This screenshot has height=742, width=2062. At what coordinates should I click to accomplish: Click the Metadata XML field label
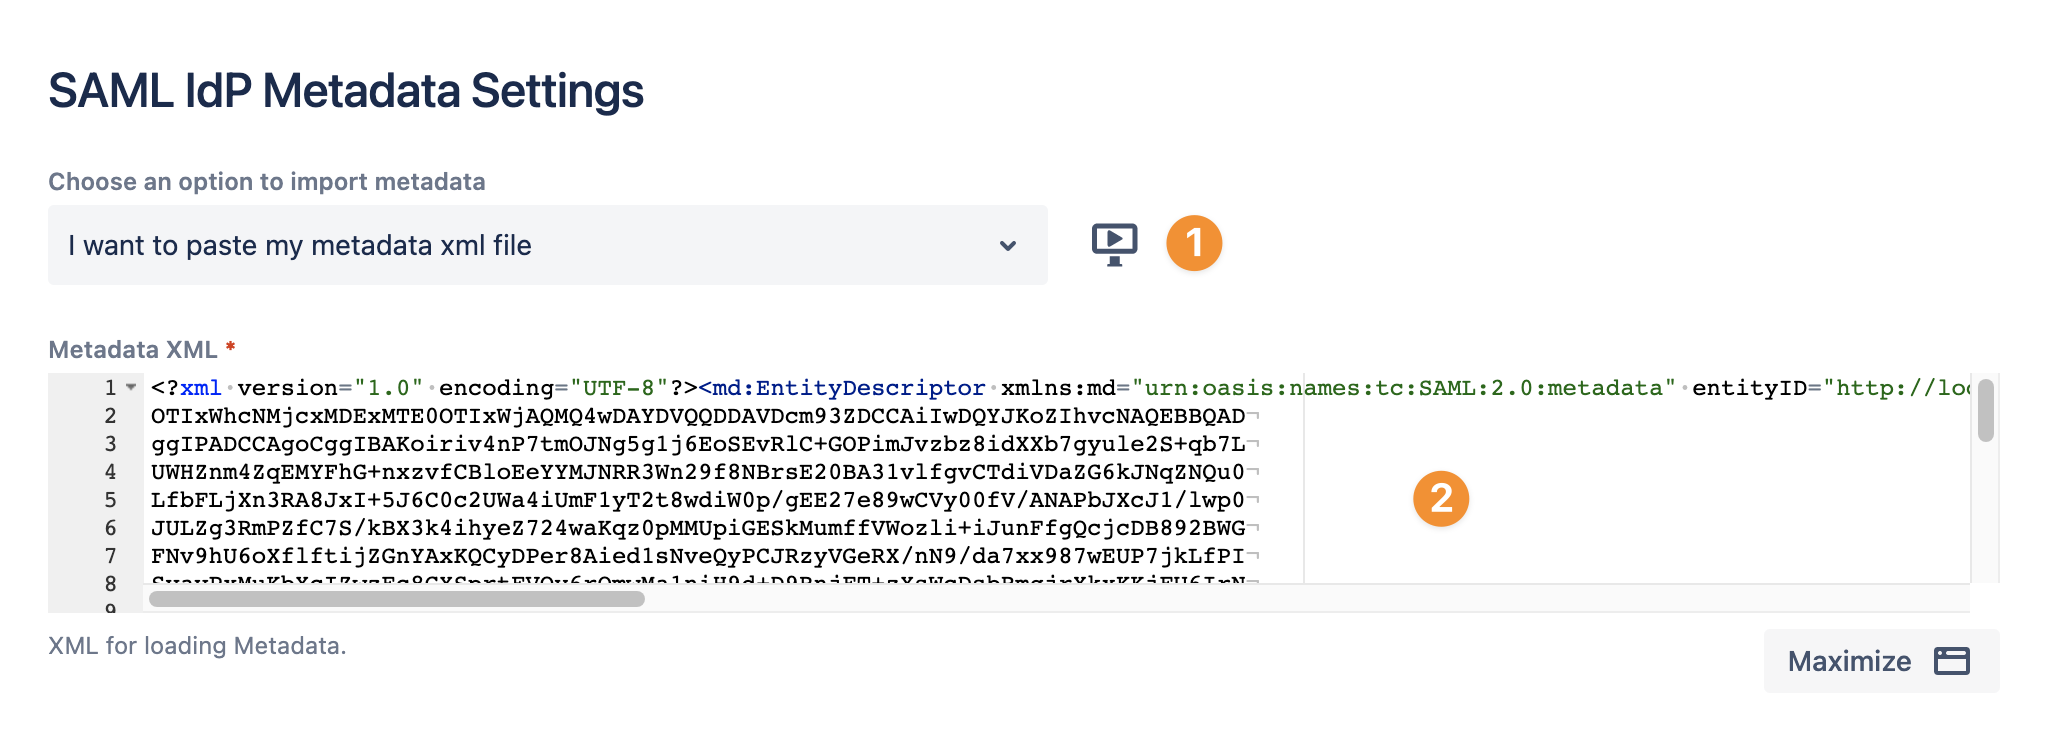pos(133,350)
